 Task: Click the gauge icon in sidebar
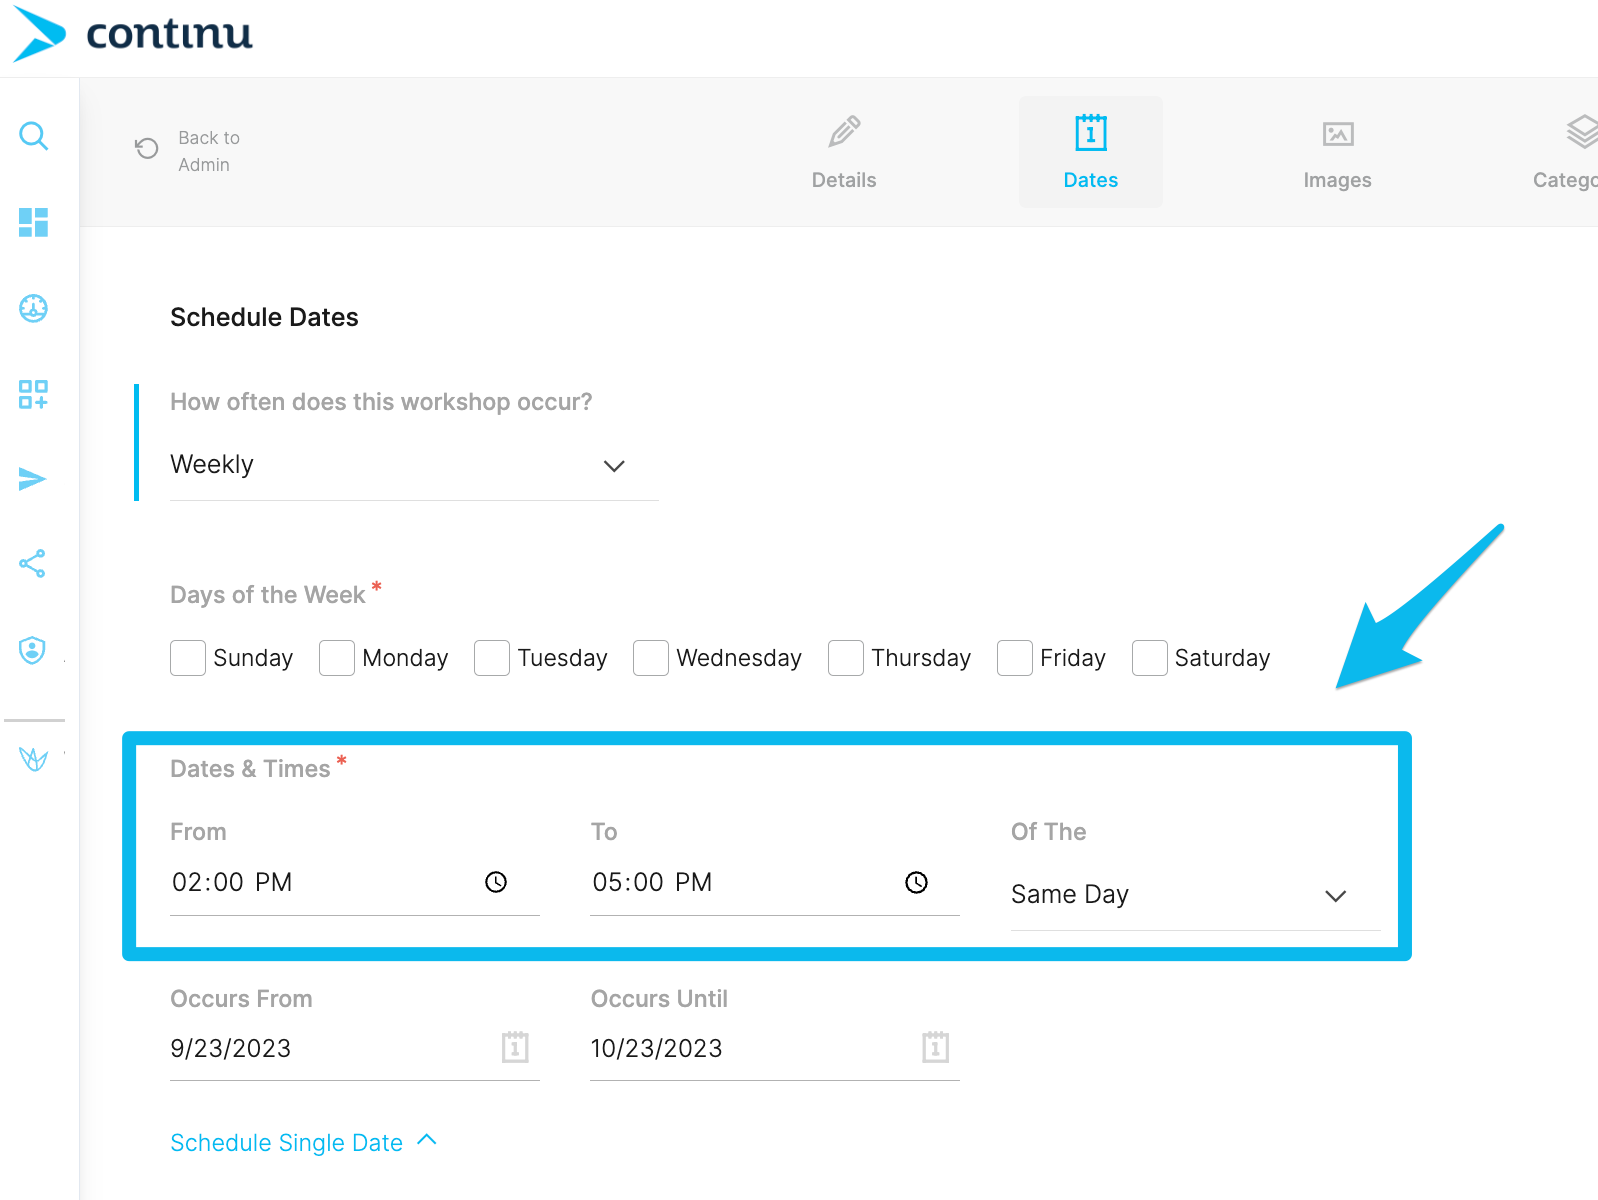pyautogui.click(x=34, y=308)
